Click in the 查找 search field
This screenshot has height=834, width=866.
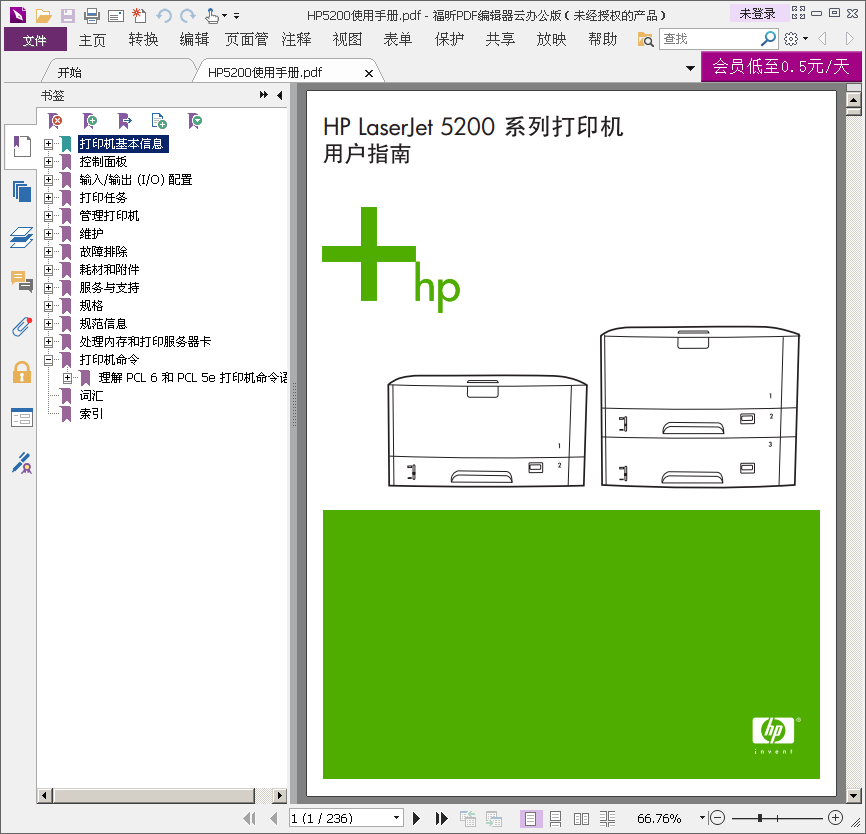[x=710, y=39]
